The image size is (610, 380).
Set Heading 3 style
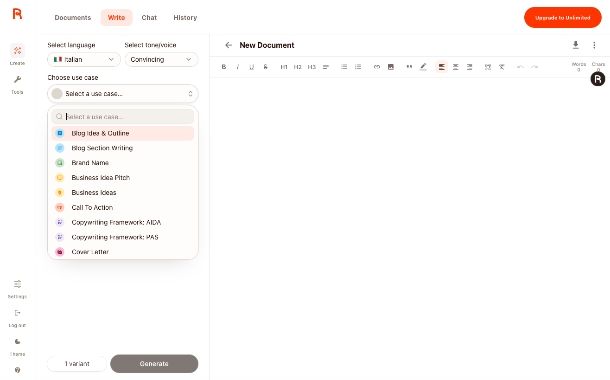pos(312,67)
